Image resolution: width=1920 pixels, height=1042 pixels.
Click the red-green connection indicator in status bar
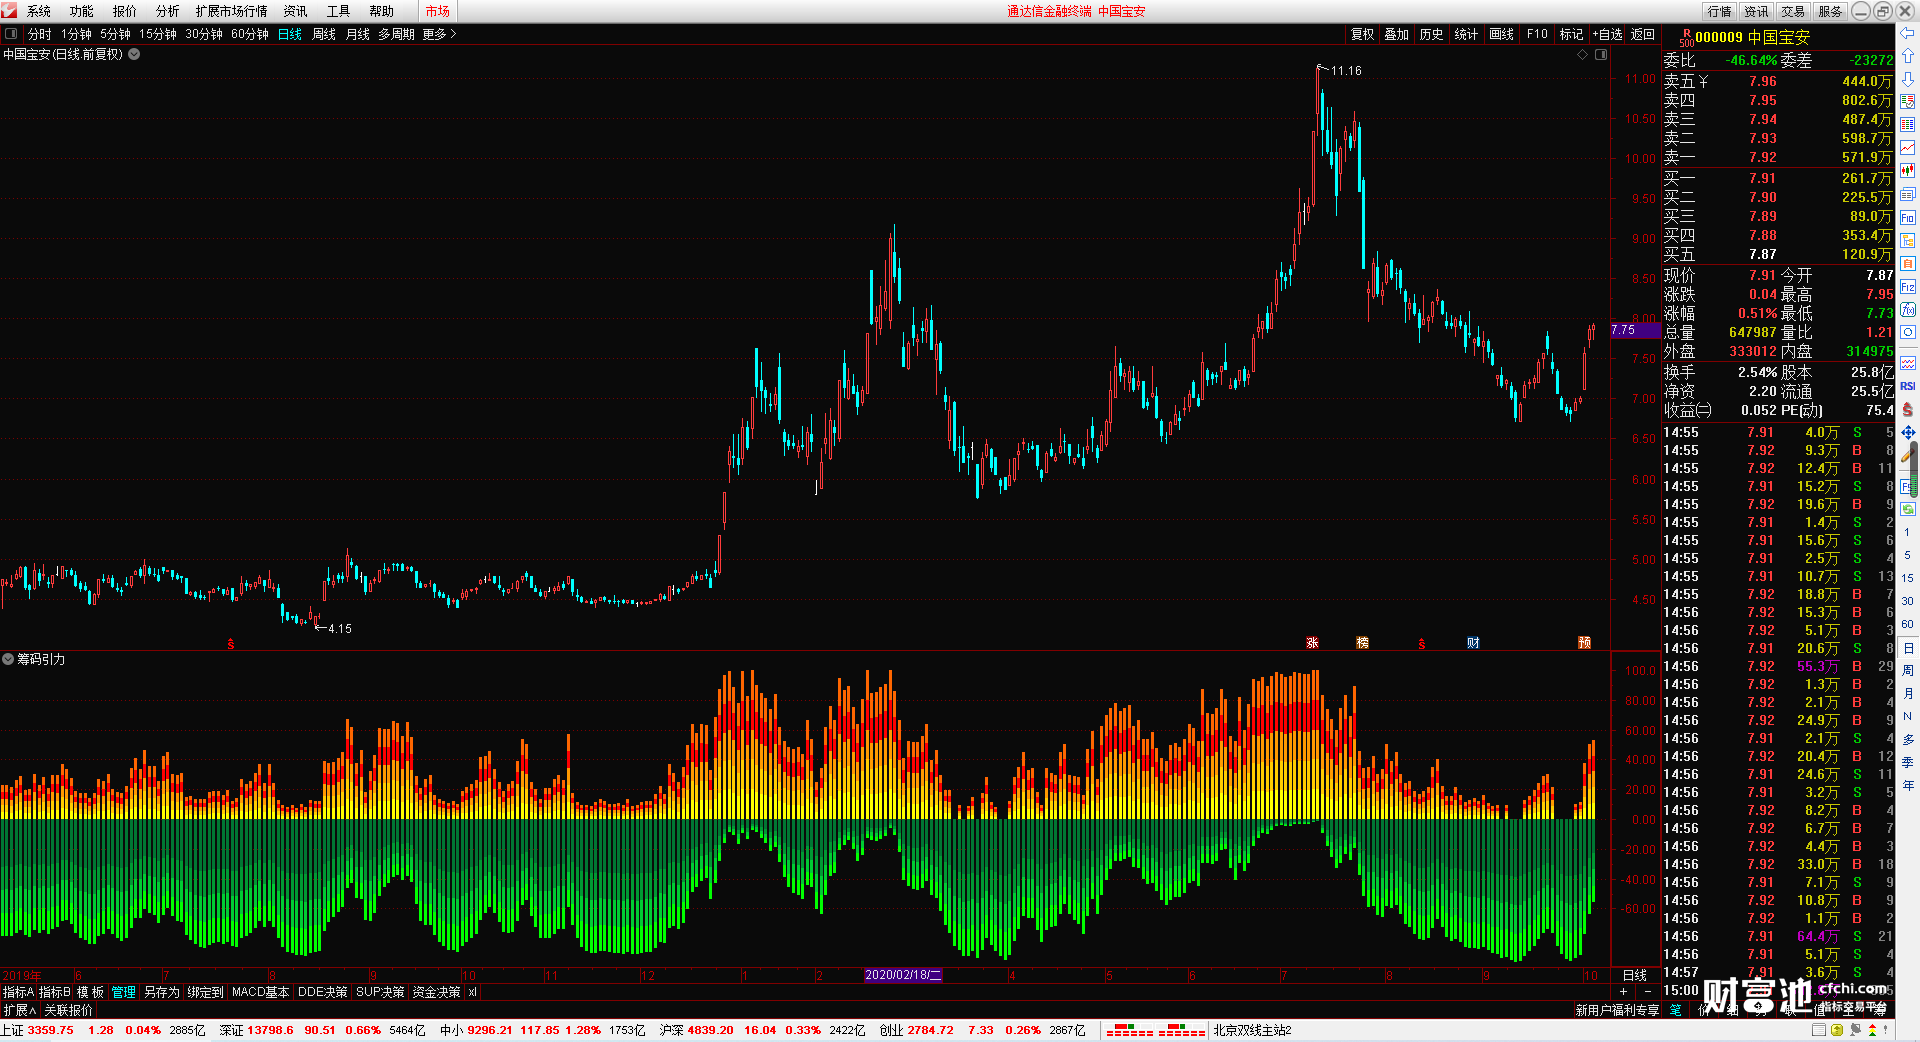pos(1155,1030)
